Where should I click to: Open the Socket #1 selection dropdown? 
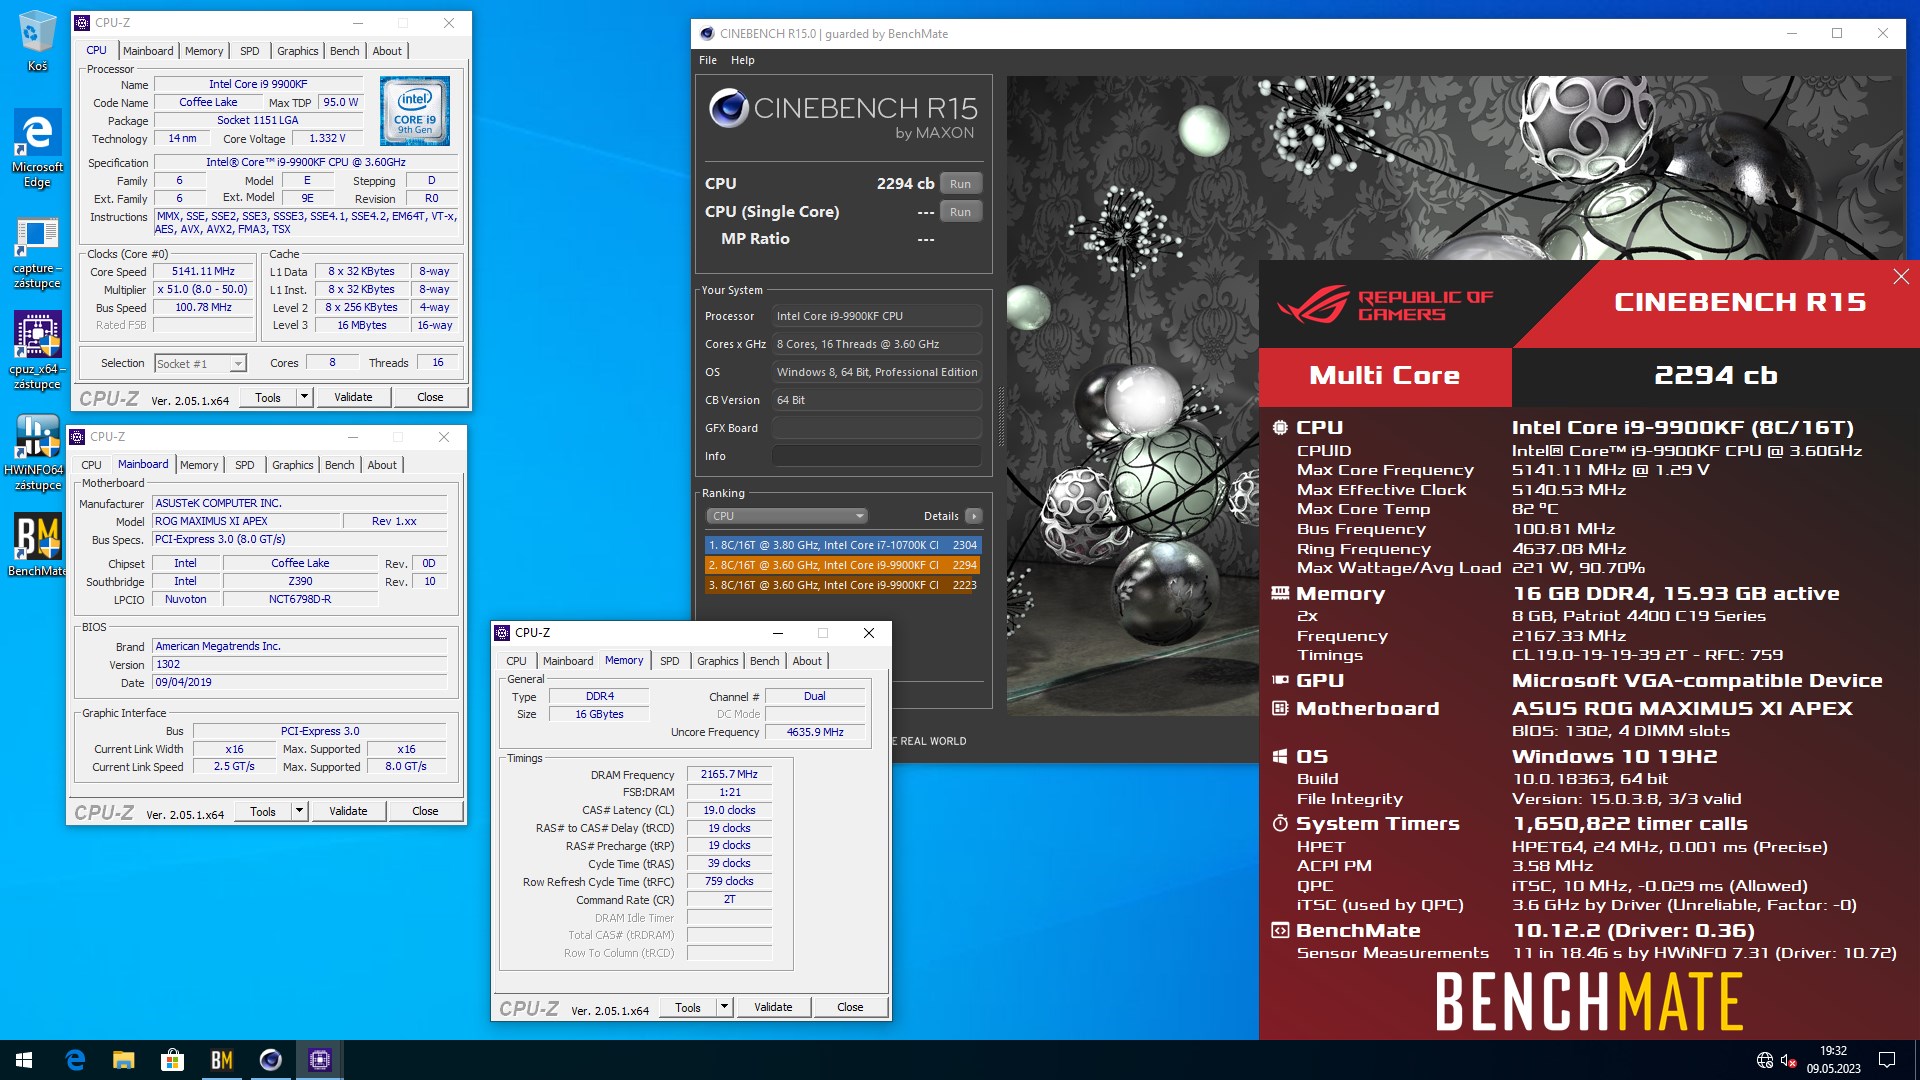[200, 364]
